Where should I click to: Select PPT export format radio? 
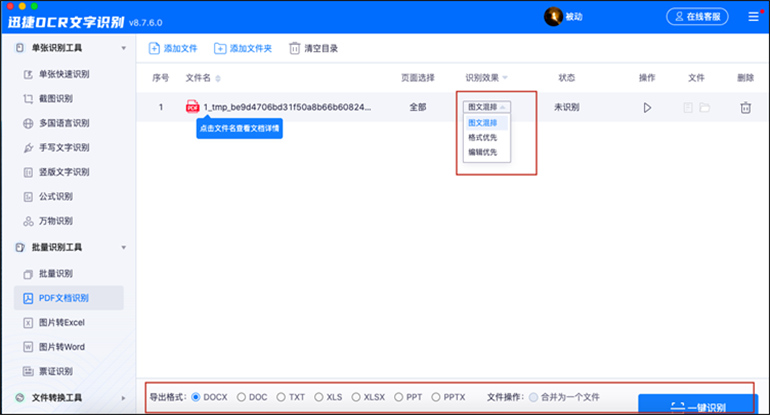coord(399,397)
